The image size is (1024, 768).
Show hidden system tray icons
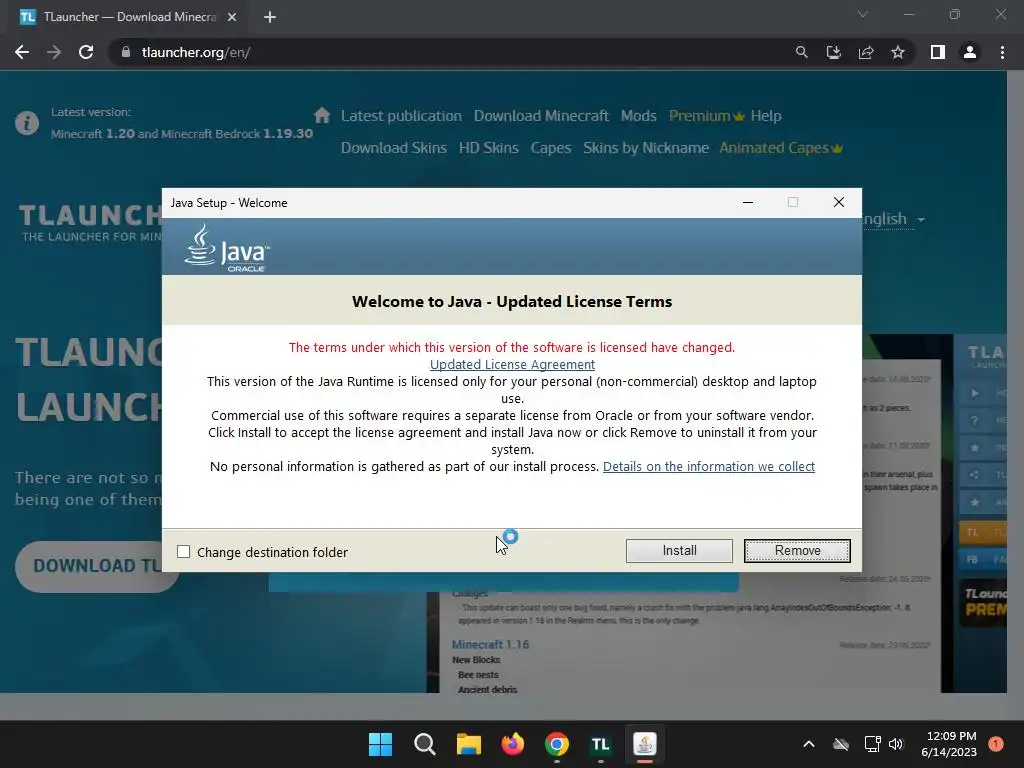(808, 744)
